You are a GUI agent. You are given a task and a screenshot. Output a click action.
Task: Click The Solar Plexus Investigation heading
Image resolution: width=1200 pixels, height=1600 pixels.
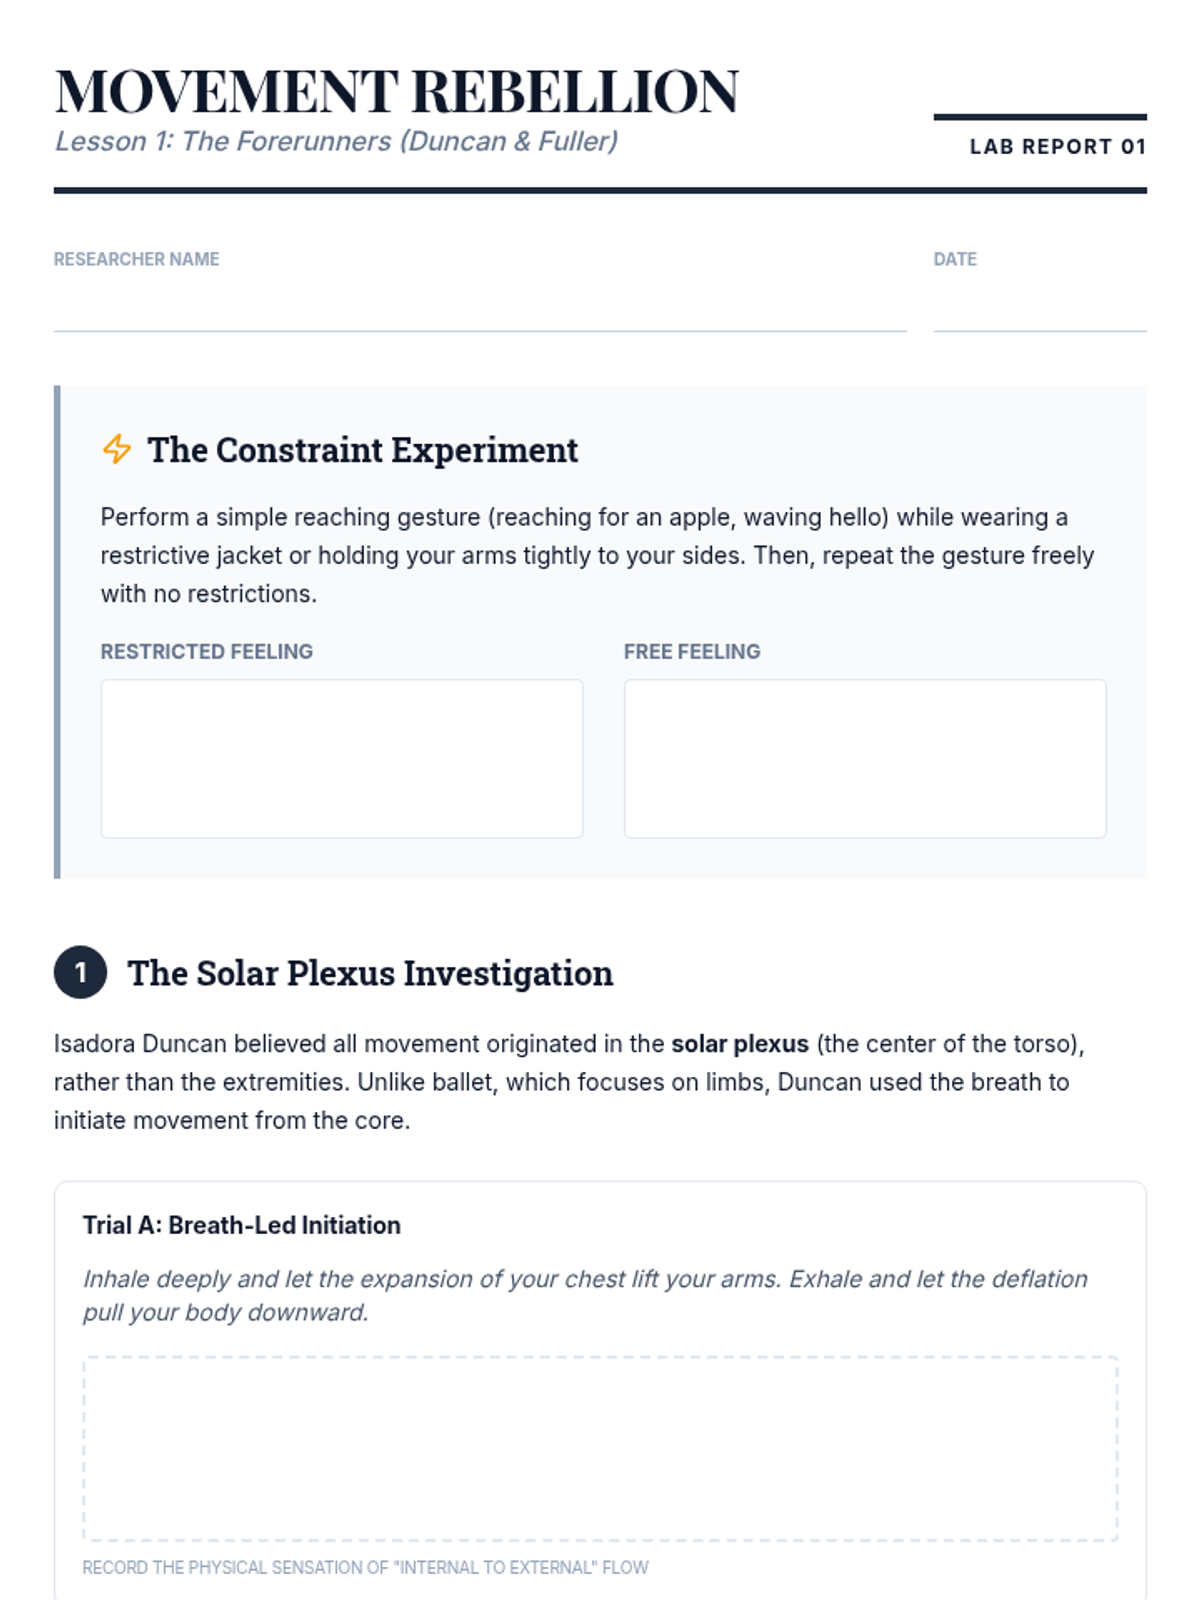pos(370,973)
